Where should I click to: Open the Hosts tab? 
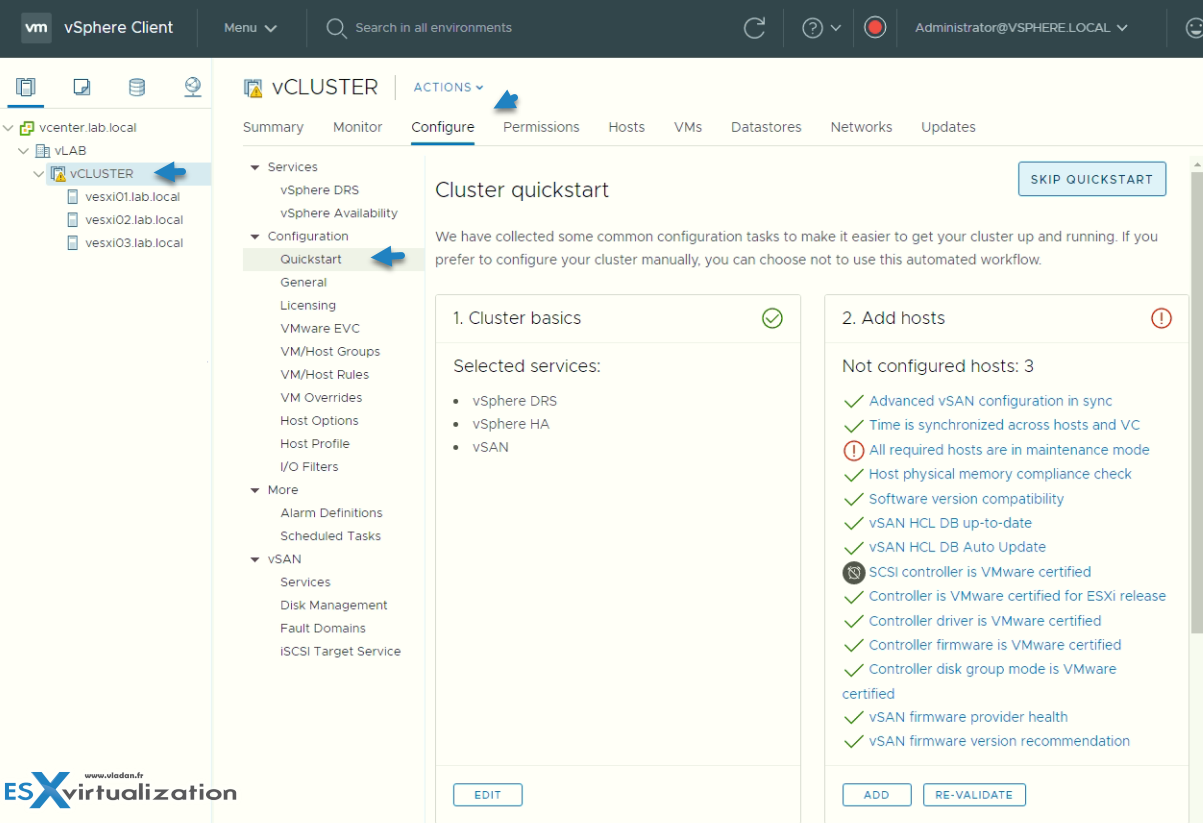627,127
